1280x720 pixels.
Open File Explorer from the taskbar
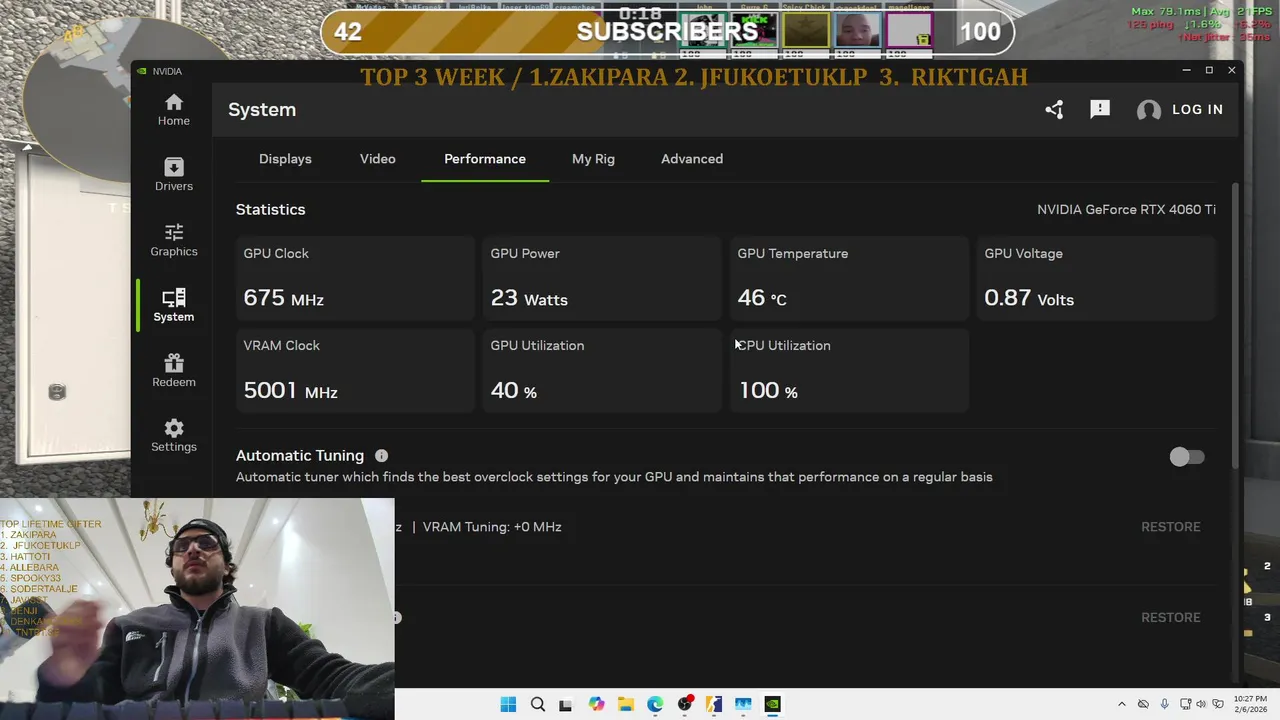click(x=625, y=704)
